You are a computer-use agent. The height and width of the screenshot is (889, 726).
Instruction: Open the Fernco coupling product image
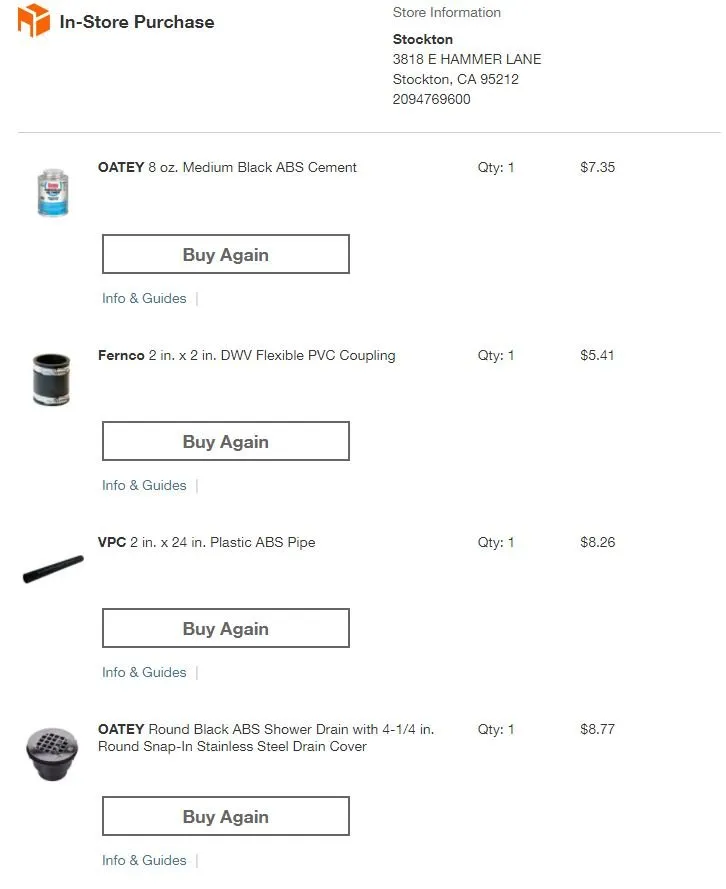(52, 379)
